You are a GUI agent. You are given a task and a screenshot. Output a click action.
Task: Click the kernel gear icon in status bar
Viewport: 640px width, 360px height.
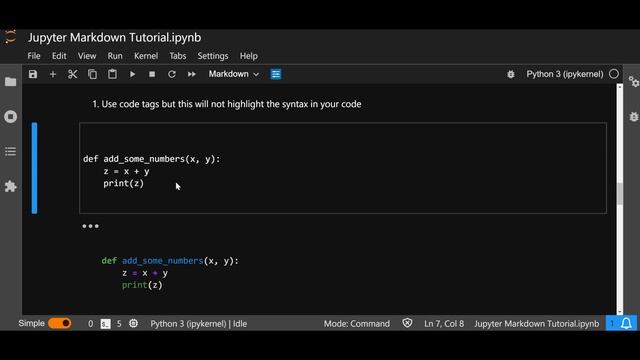click(x=133, y=324)
